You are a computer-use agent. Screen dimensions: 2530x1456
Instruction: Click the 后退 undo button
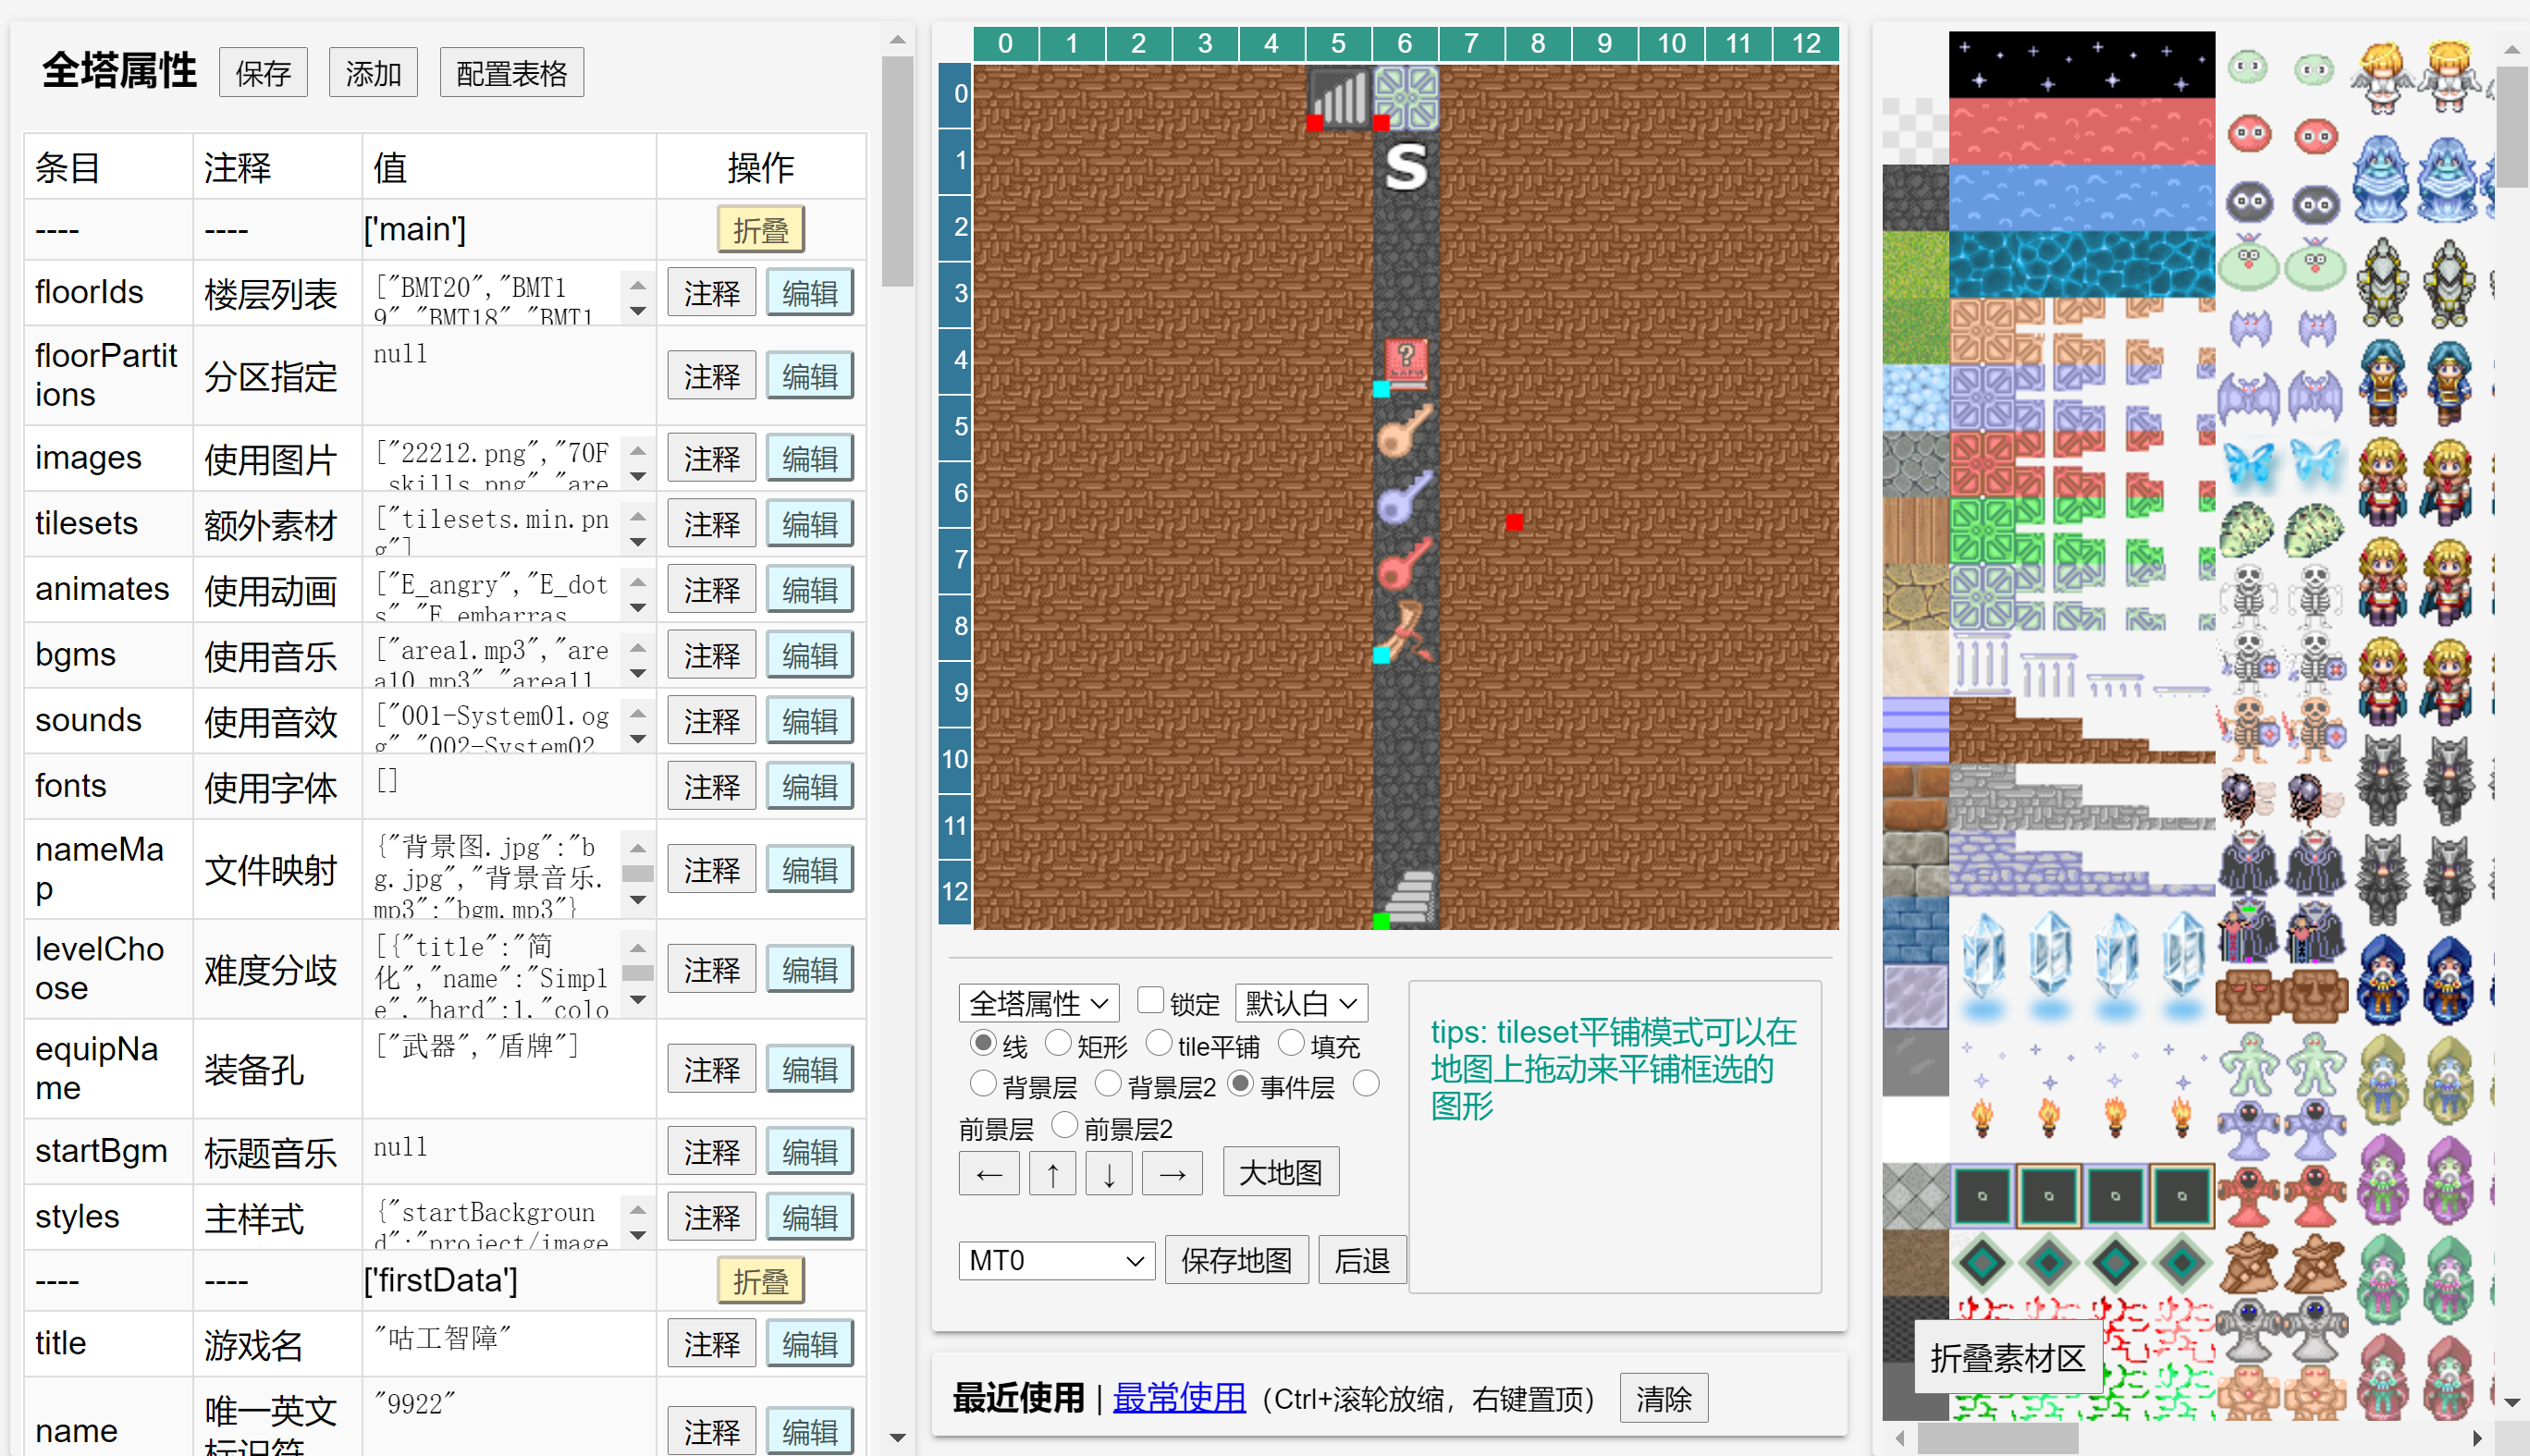[x=1362, y=1260]
